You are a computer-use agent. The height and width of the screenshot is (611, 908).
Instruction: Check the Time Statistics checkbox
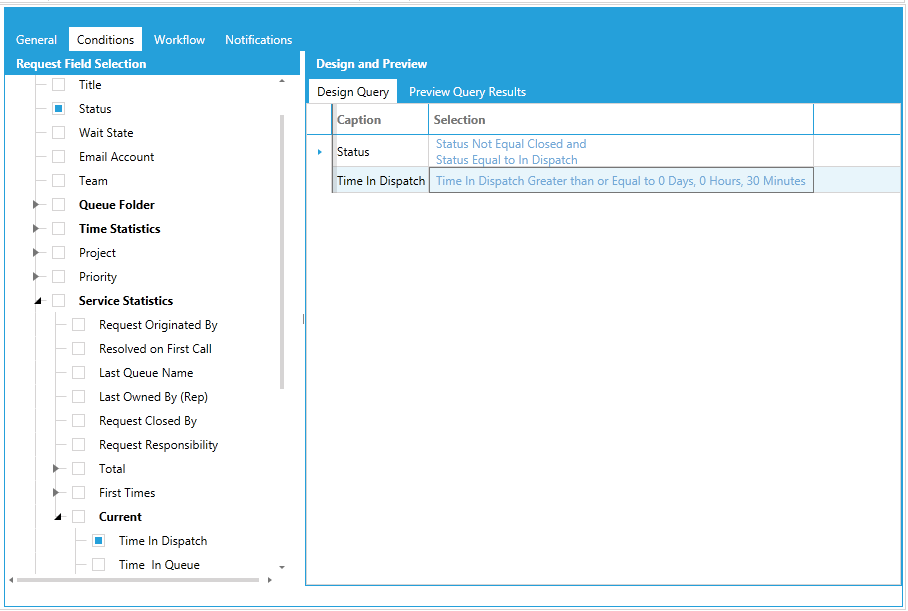pyautogui.click(x=58, y=229)
